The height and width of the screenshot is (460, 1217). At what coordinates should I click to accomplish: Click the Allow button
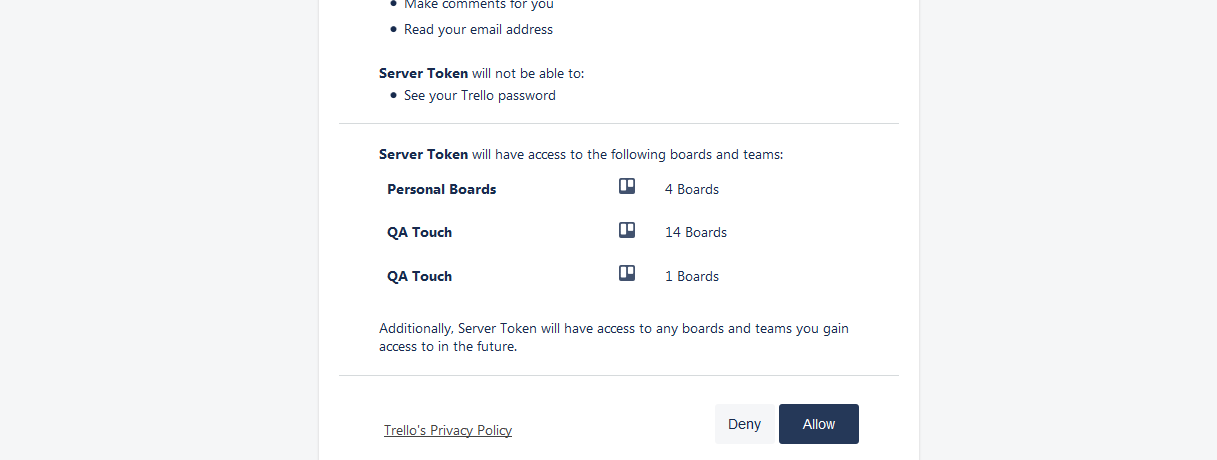[x=818, y=424]
